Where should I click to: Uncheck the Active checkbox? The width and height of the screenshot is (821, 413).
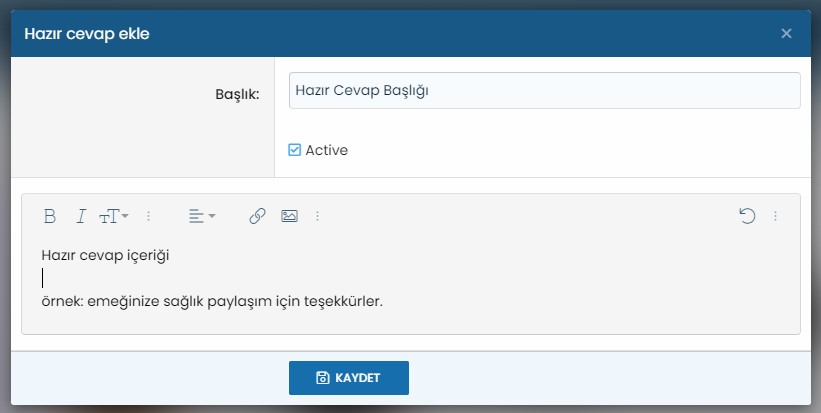[295, 150]
